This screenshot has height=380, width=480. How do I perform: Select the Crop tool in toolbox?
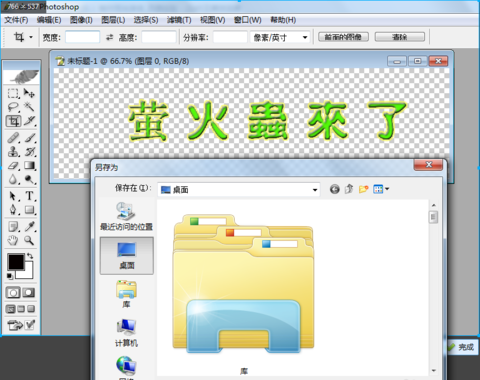[x=13, y=121]
